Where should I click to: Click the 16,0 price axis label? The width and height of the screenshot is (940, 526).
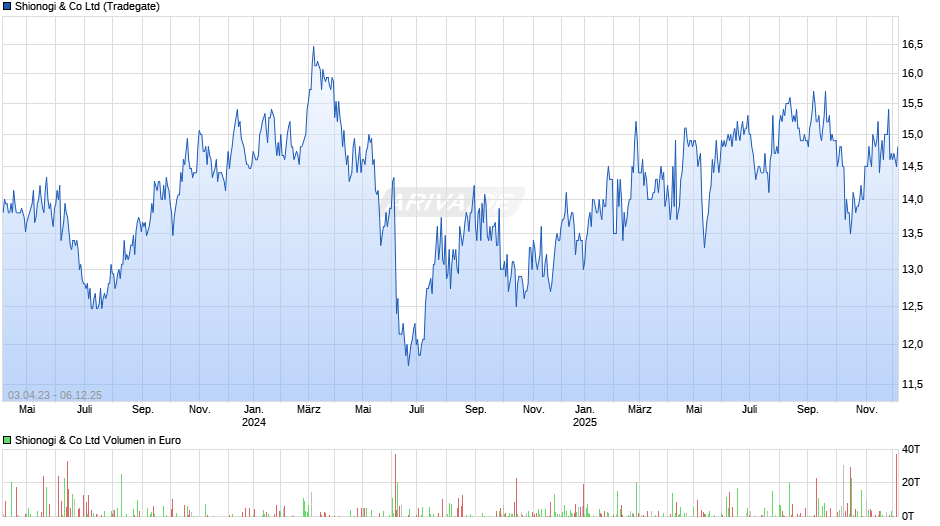(x=912, y=74)
